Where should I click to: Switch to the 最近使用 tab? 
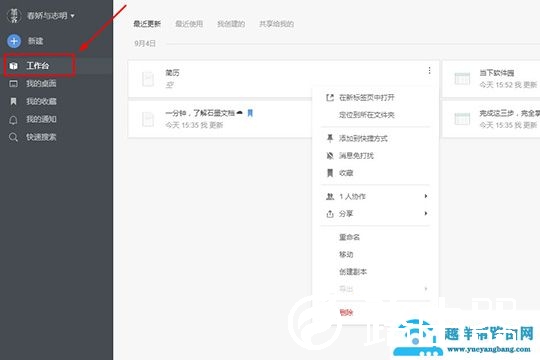(x=189, y=24)
